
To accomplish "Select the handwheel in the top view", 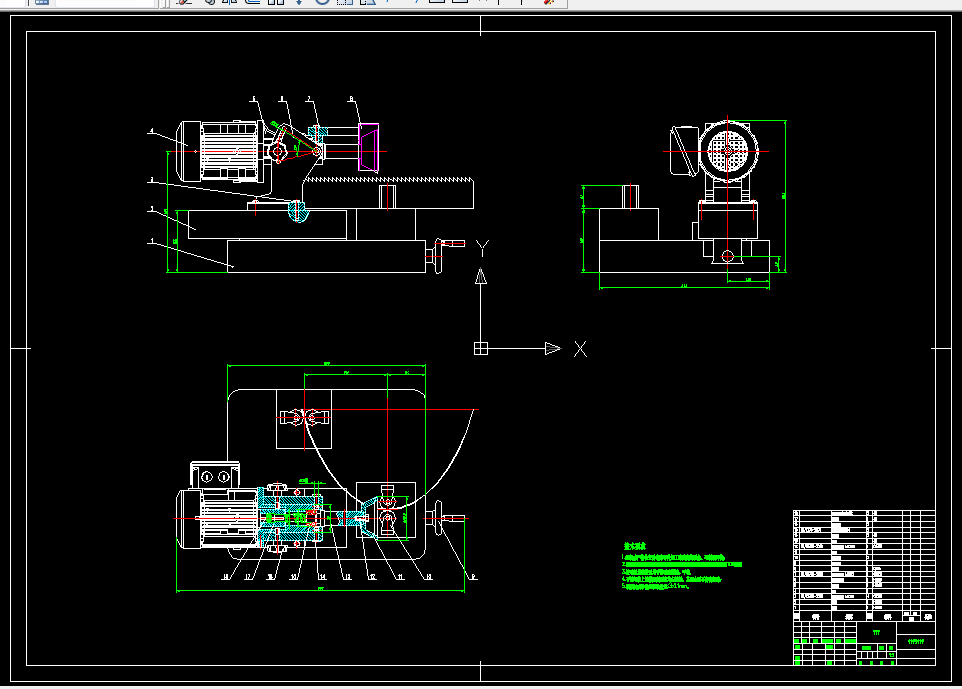I will tap(438, 518).
